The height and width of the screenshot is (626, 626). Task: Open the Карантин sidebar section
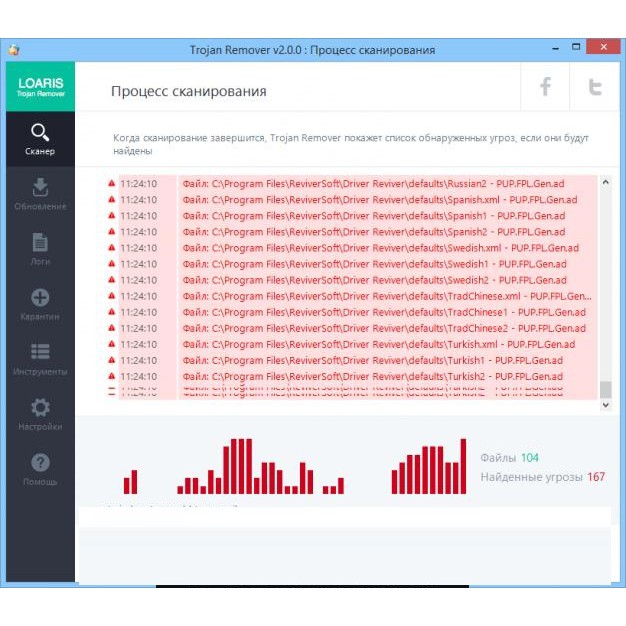40,304
